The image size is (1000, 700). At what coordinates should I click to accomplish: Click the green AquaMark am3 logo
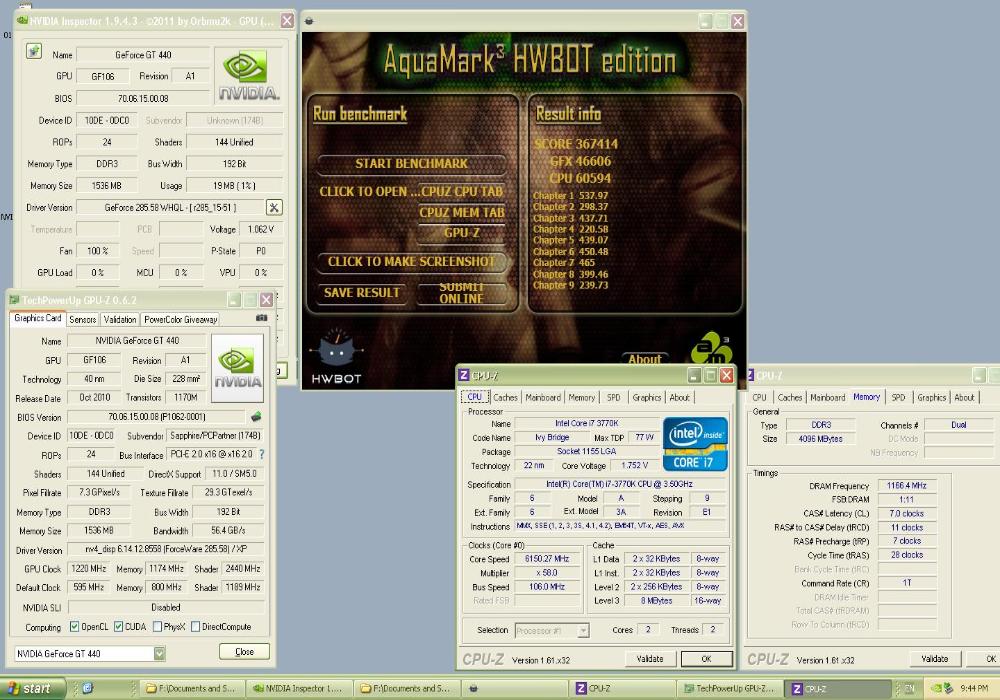point(711,348)
